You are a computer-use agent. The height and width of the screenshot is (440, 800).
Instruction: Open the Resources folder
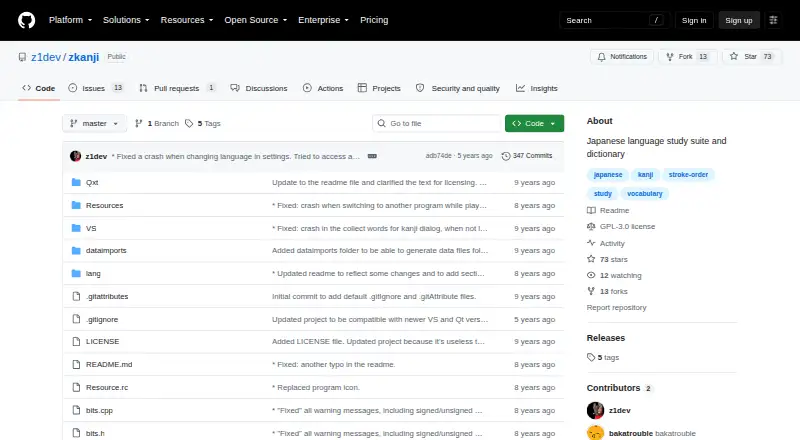[x=105, y=206]
